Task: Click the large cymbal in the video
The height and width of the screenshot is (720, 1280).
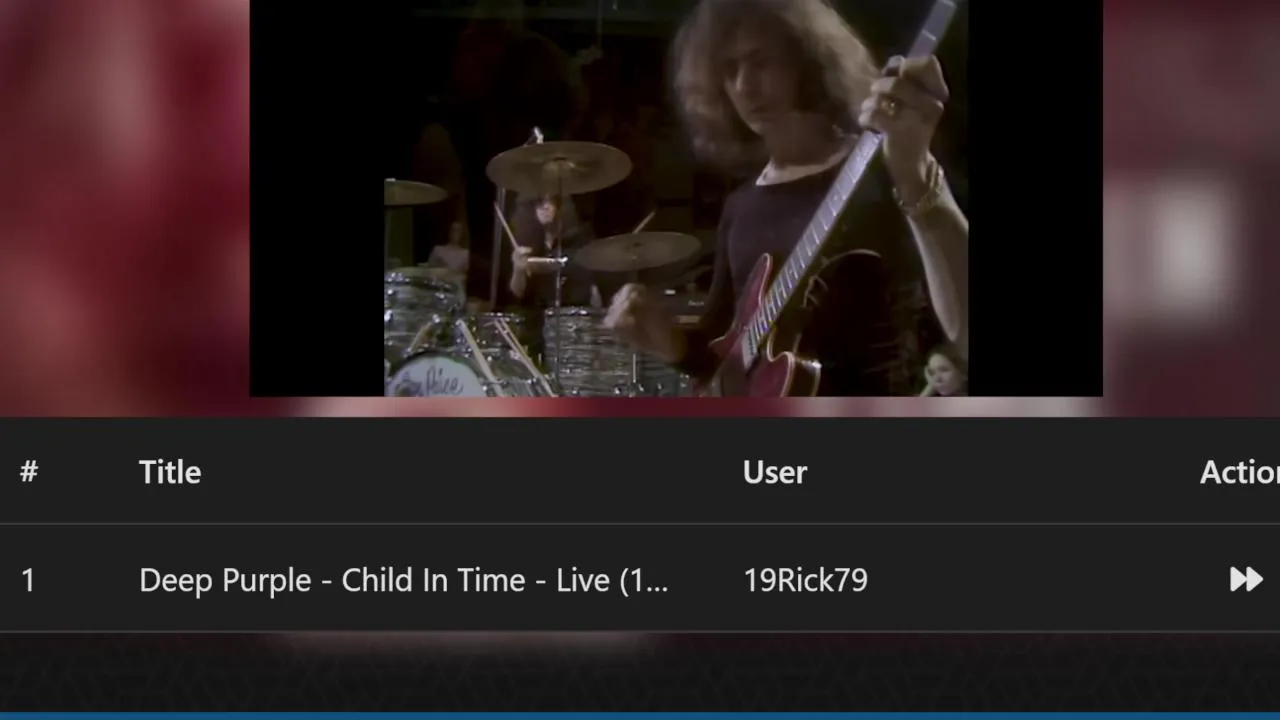Action: [559, 167]
